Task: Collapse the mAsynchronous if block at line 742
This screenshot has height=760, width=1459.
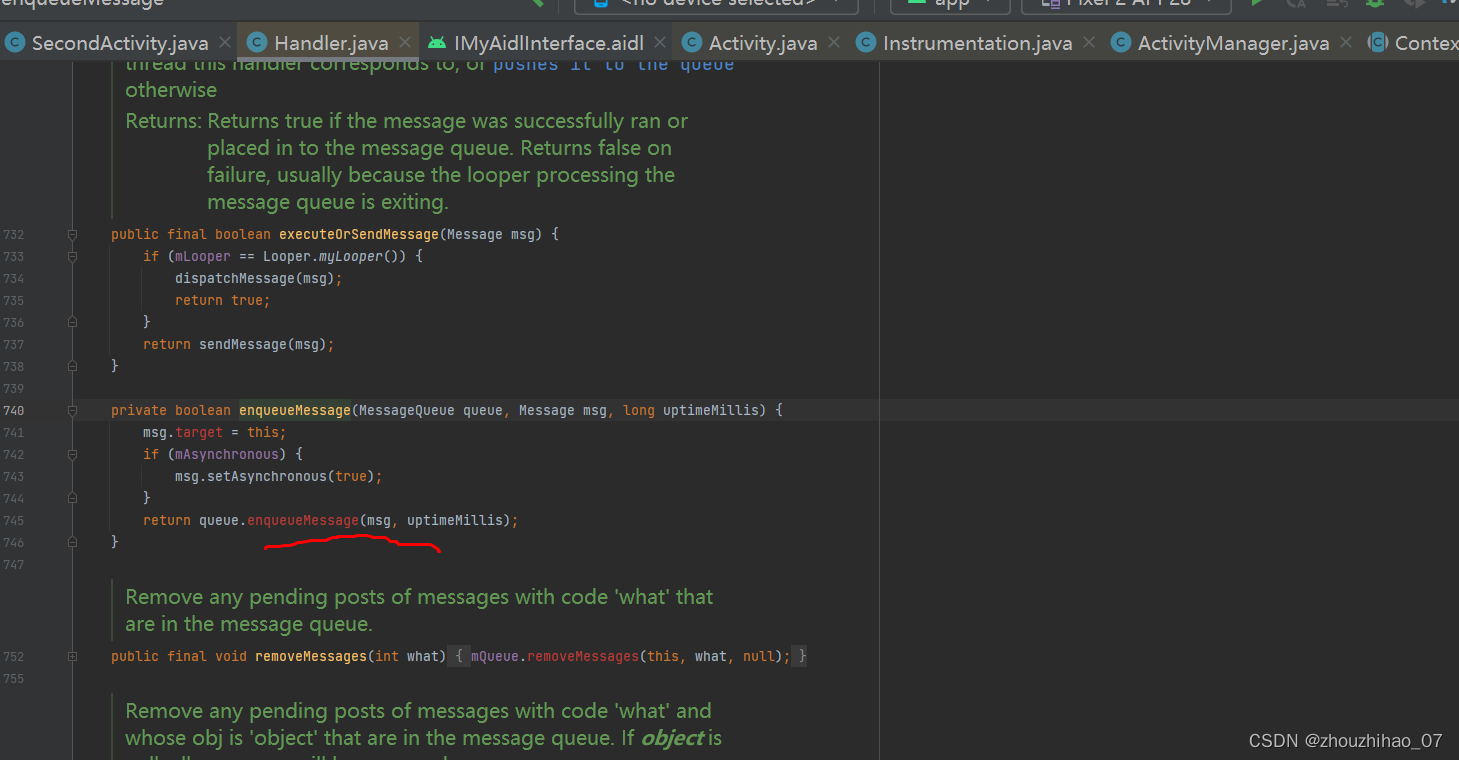Action: [72, 454]
